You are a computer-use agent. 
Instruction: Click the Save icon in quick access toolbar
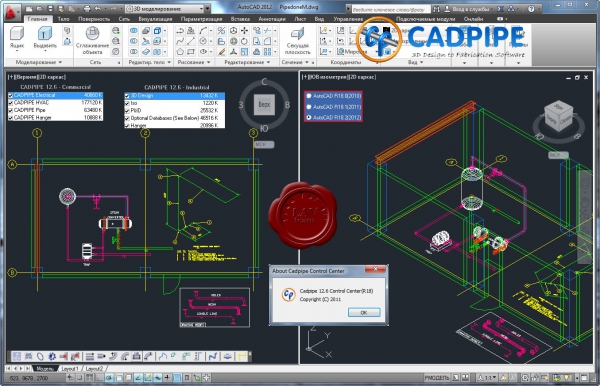[x=51, y=8]
